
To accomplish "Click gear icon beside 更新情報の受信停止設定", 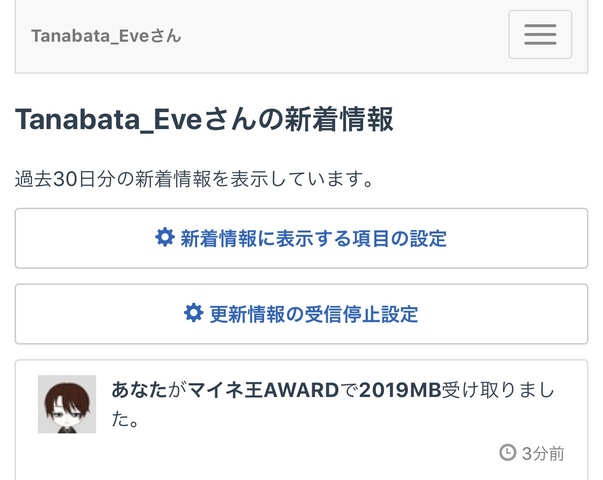I will (194, 313).
